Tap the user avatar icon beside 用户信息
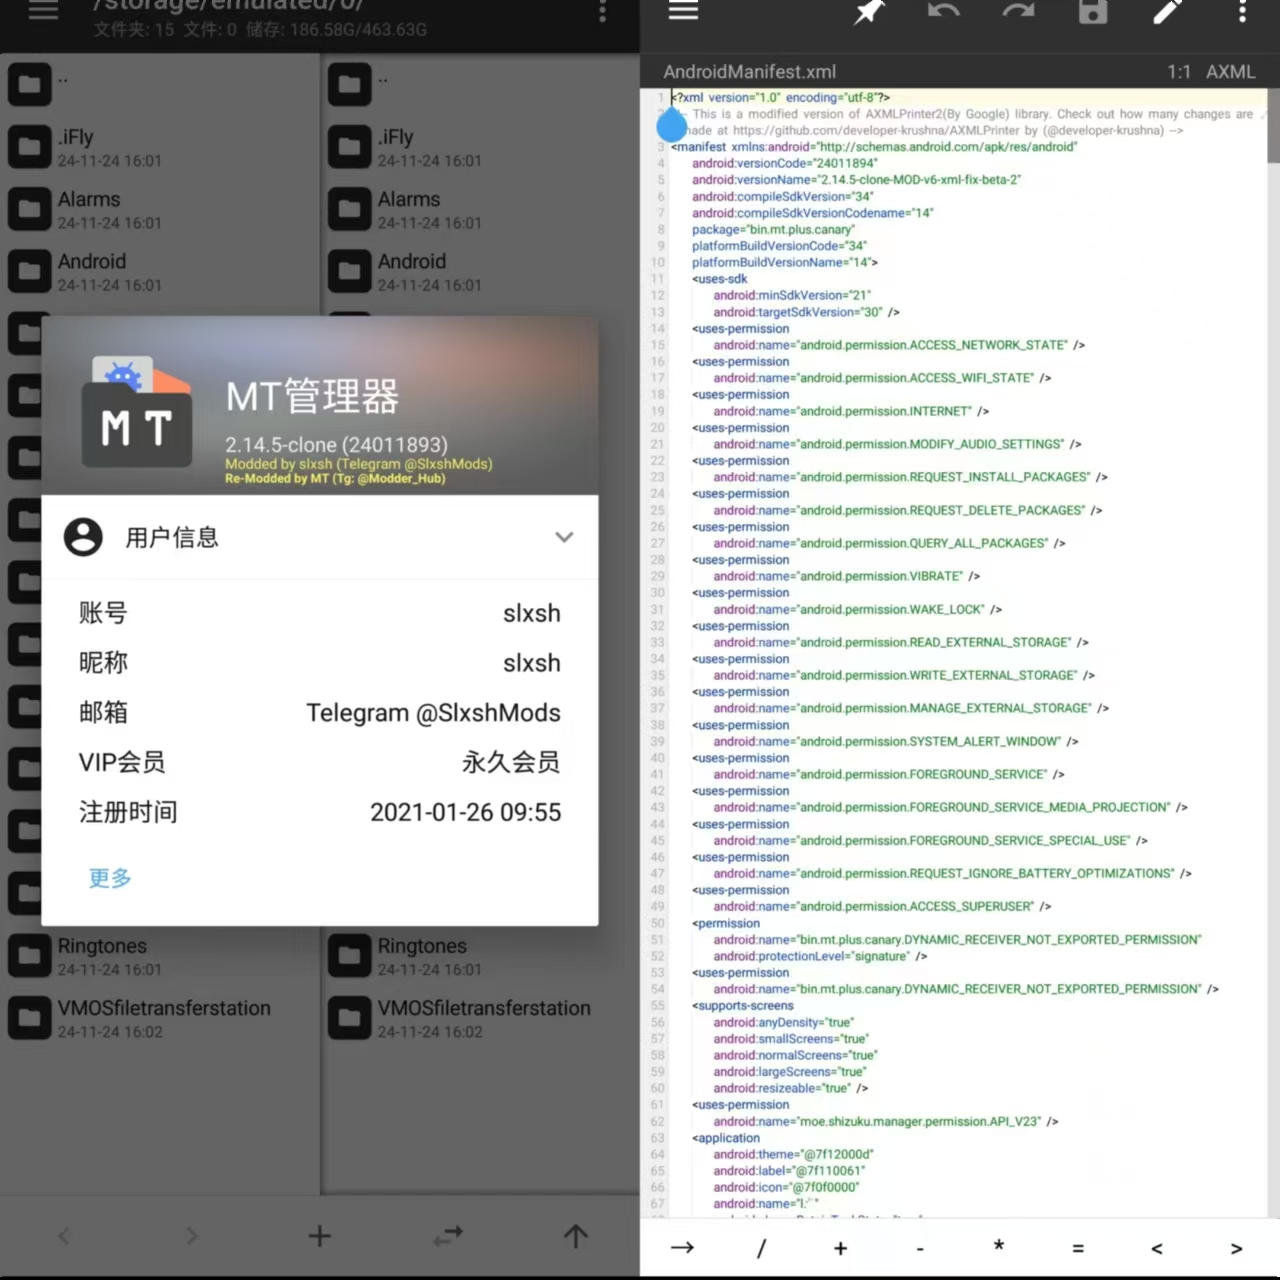 (83, 537)
